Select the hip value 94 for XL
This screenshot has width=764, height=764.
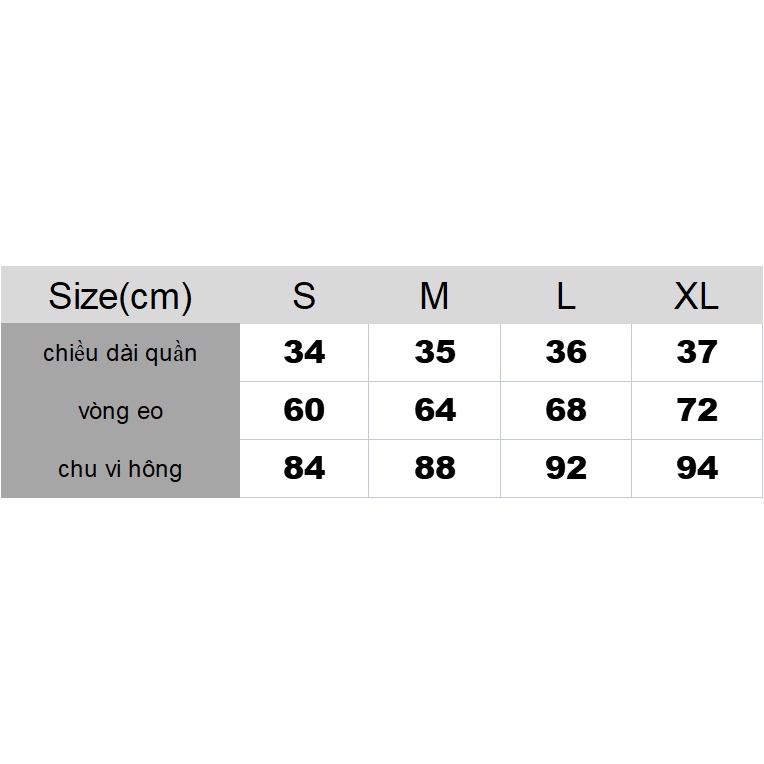[697, 468]
